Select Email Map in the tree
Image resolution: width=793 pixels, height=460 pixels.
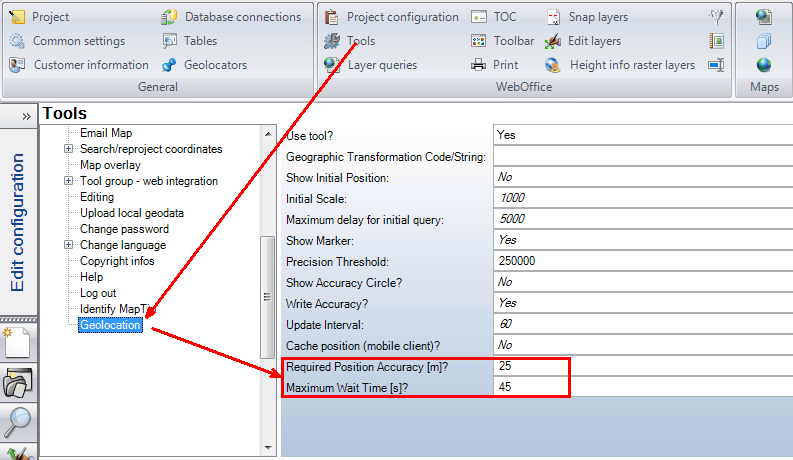click(106, 133)
